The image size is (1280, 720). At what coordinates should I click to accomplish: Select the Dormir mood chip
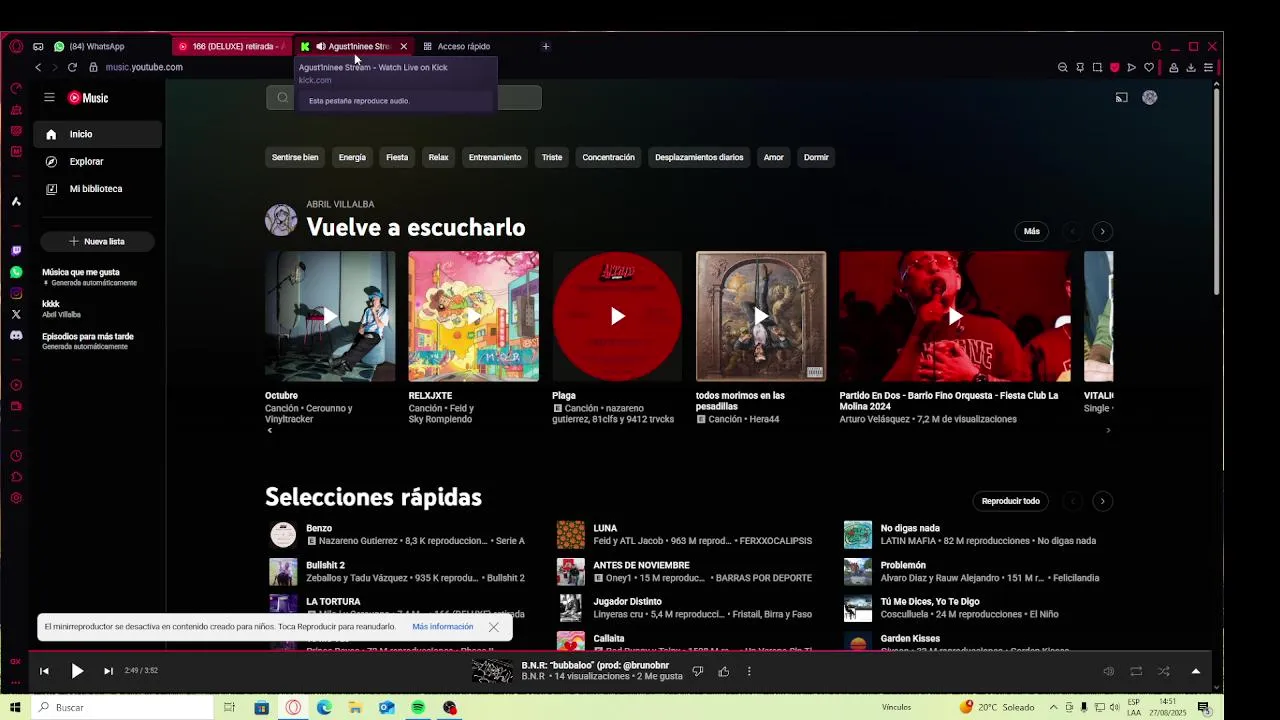(x=816, y=157)
